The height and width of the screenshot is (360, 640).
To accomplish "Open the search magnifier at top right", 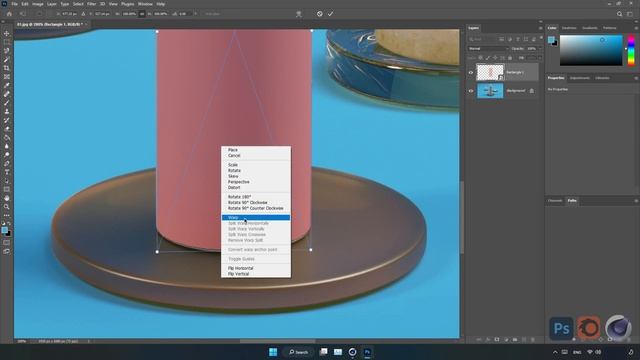I will pos(620,14).
